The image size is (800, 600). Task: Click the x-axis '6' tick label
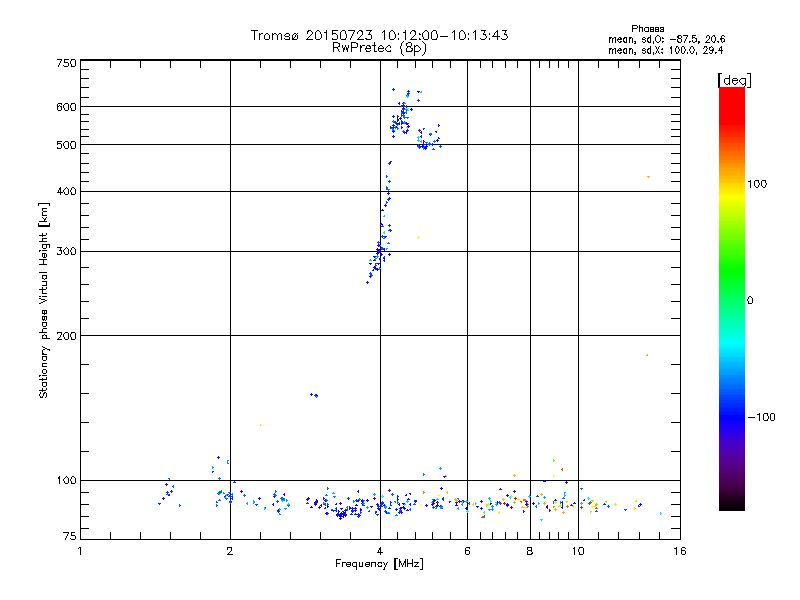pyautogui.click(x=467, y=551)
